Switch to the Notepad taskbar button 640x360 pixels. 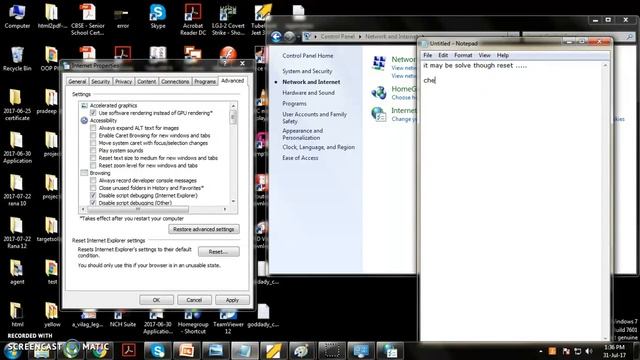pyautogui.click(x=244, y=350)
